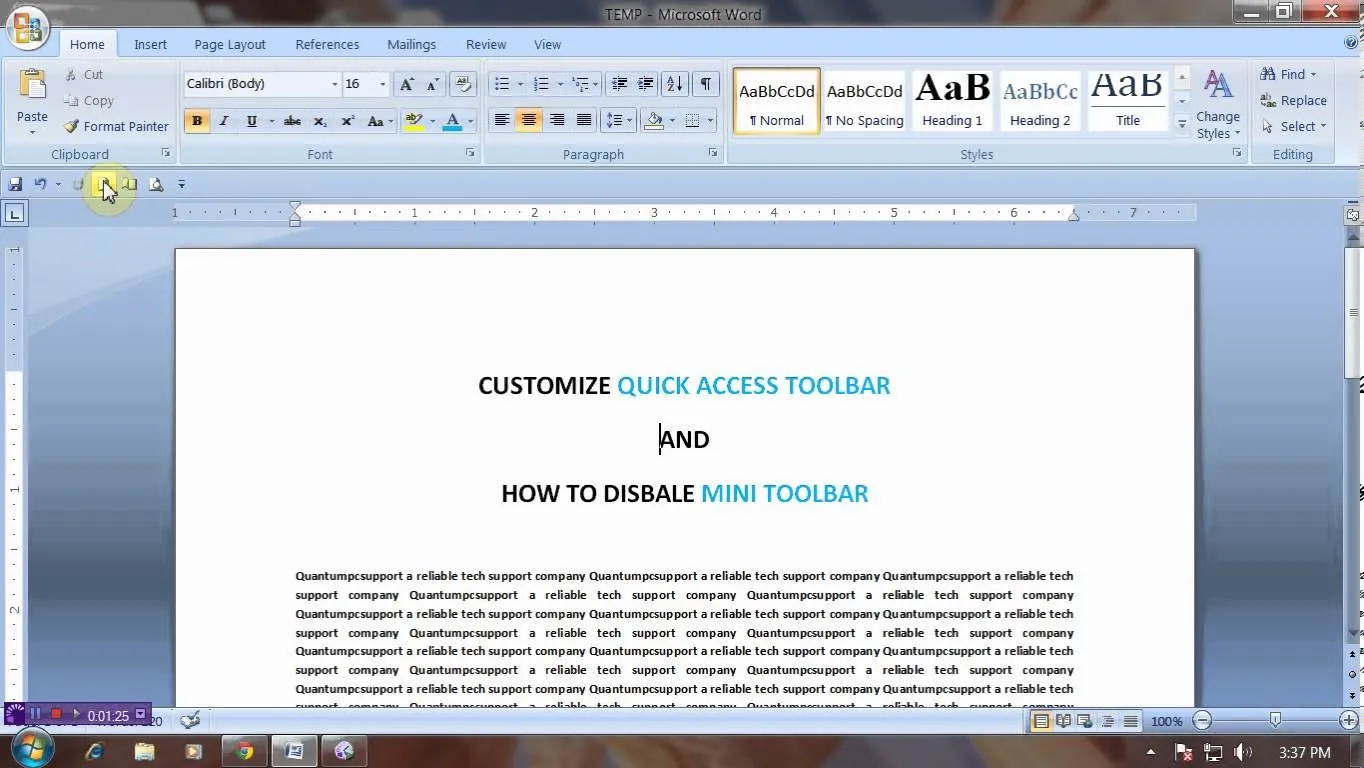Open Customize Quick Access Toolbar dropdown
Image resolution: width=1364 pixels, height=768 pixels.
(181, 184)
